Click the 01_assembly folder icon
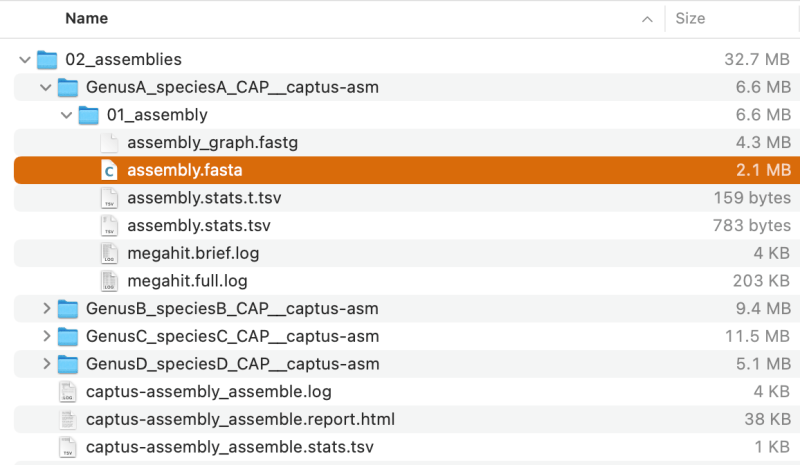Image resolution: width=800 pixels, height=465 pixels. pos(88,115)
